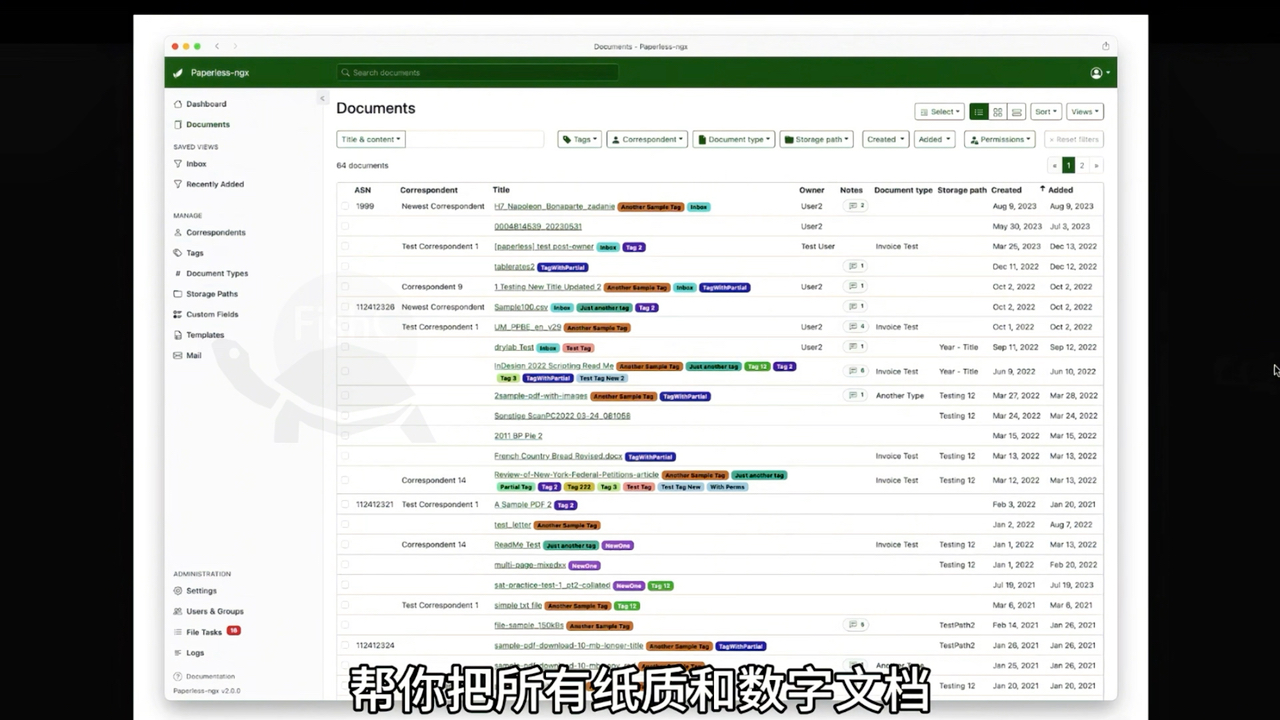The image size is (1280, 720).
Task: Open the Sample100.csv document link
Action: point(520,307)
